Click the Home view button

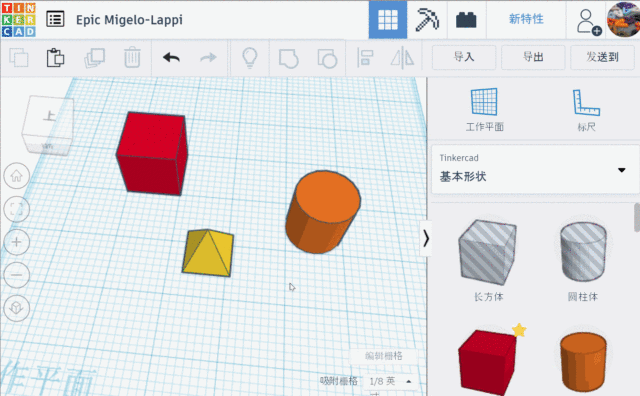click(16, 176)
